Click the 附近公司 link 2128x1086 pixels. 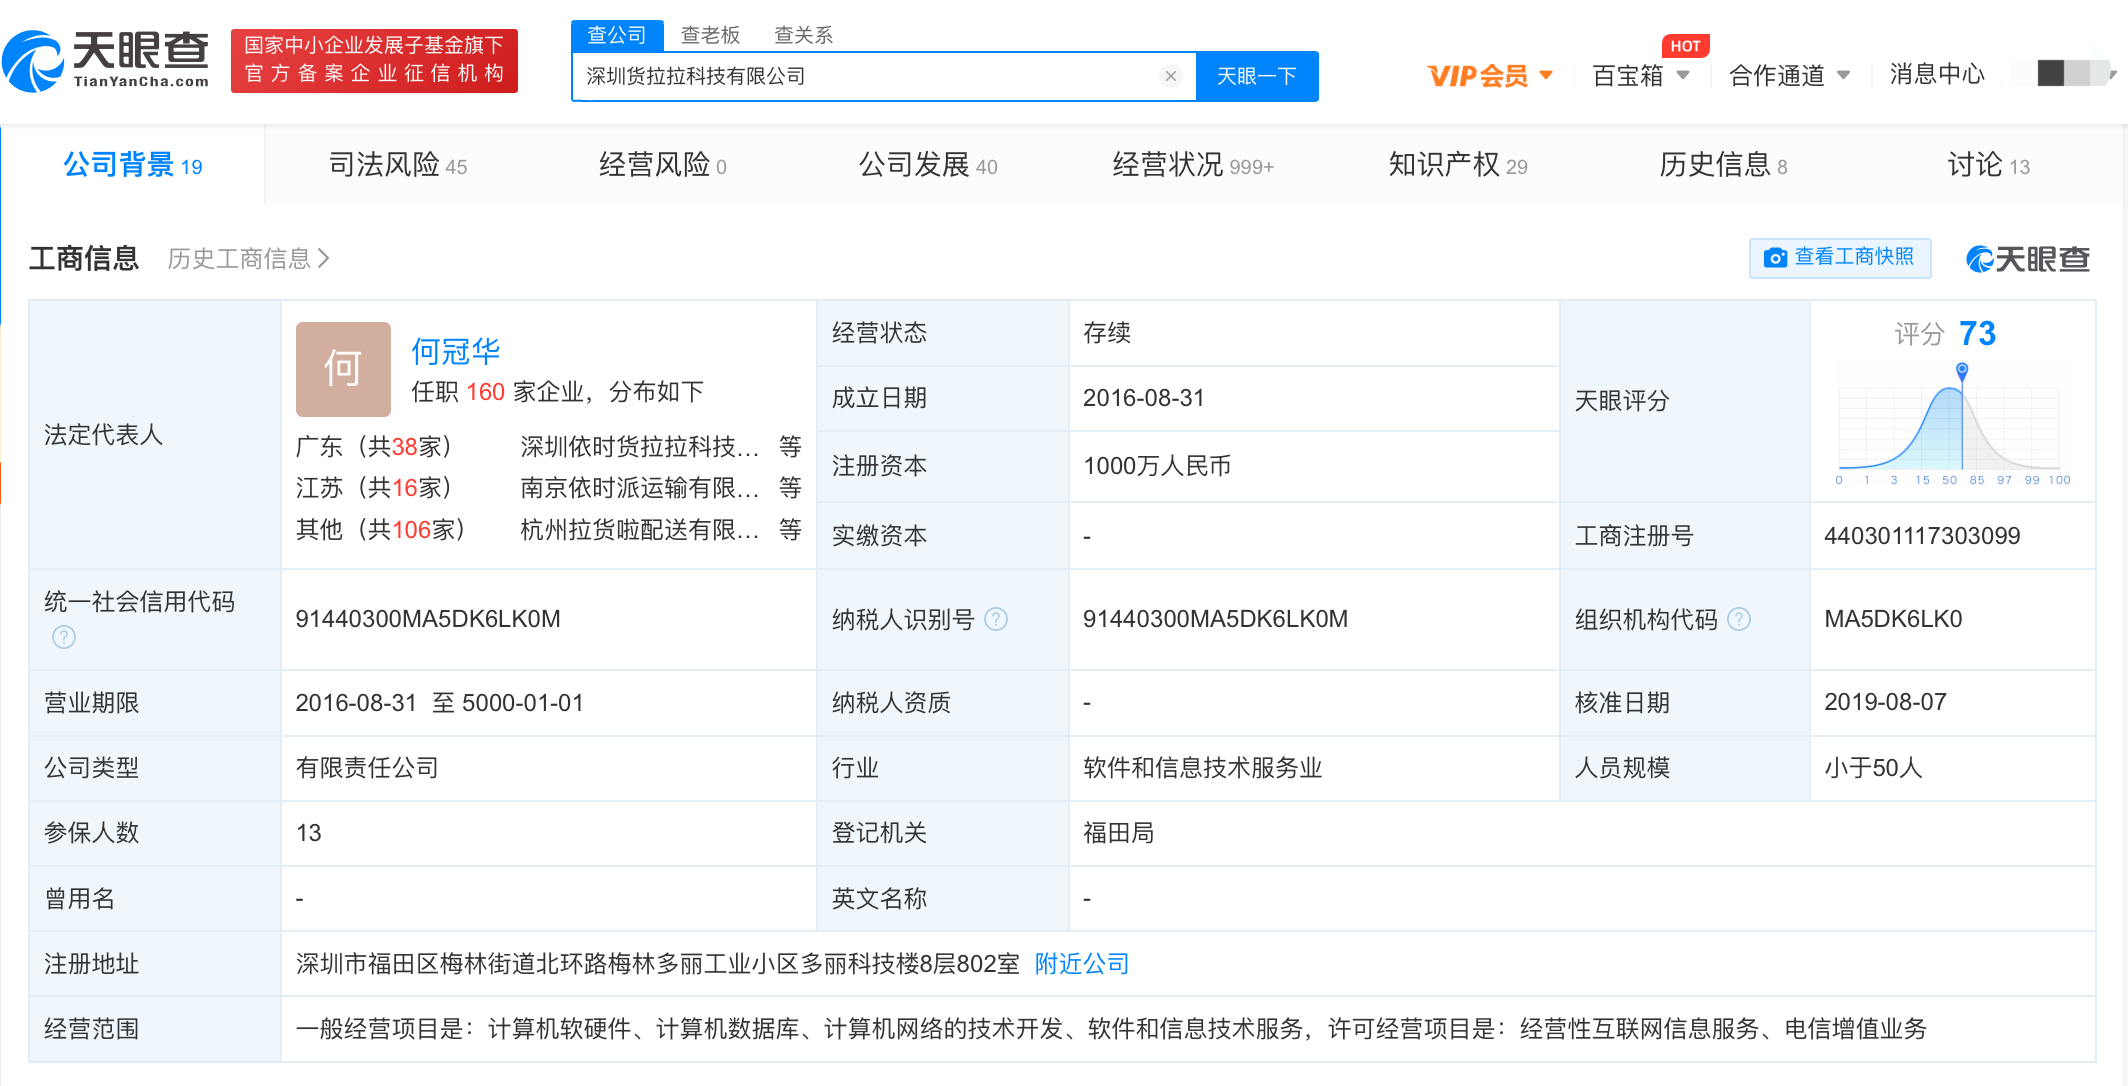click(1081, 964)
